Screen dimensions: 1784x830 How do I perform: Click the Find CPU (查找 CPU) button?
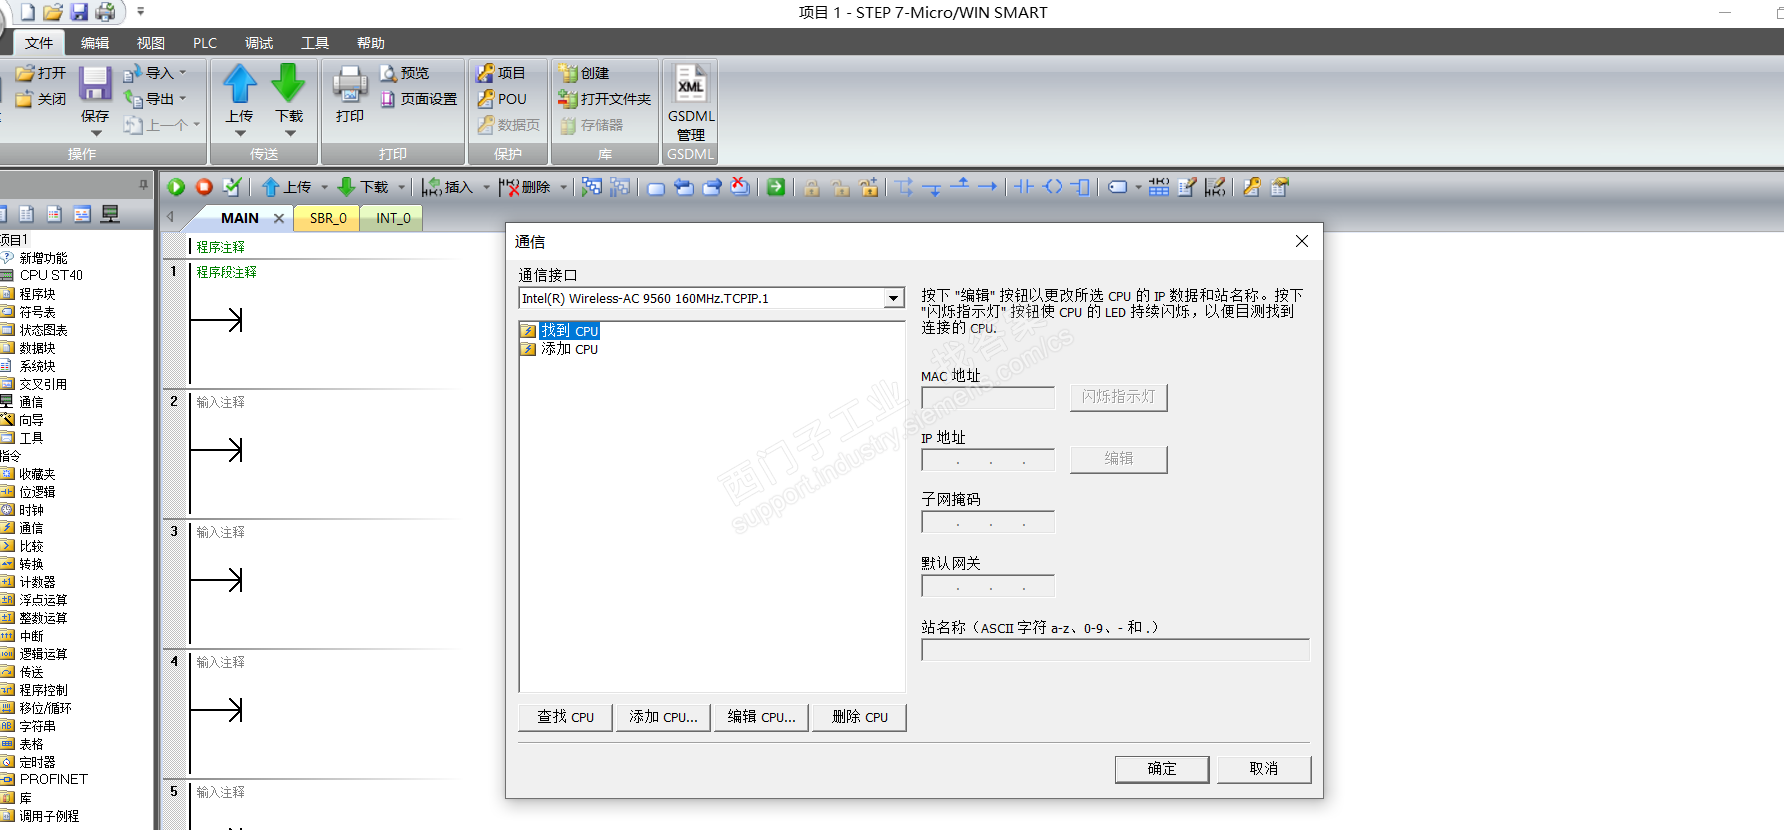(565, 717)
